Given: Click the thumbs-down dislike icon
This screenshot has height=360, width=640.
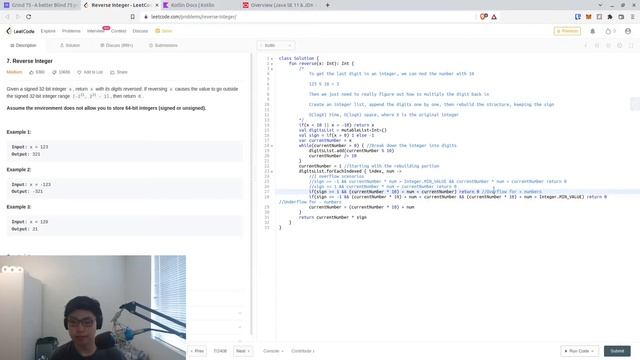Looking at the screenshot, I should 54,72.
